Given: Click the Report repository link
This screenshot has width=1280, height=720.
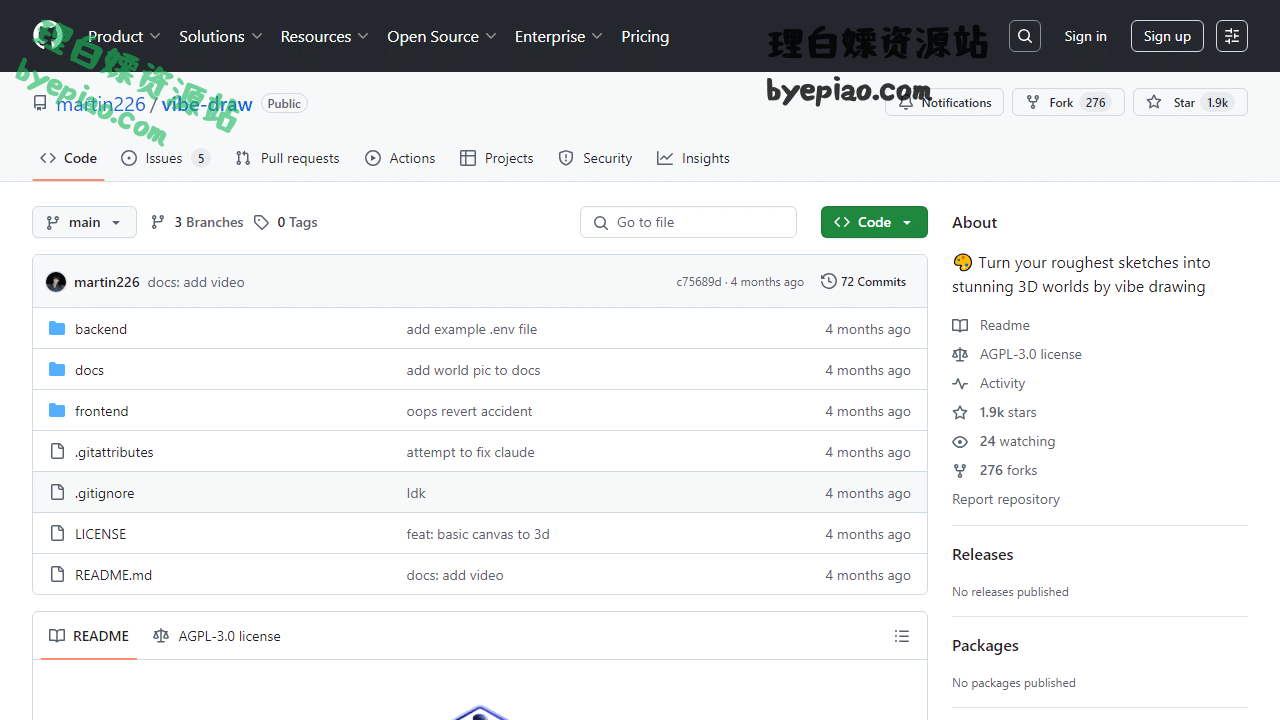Looking at the screenshot, I should (1006, 499).
